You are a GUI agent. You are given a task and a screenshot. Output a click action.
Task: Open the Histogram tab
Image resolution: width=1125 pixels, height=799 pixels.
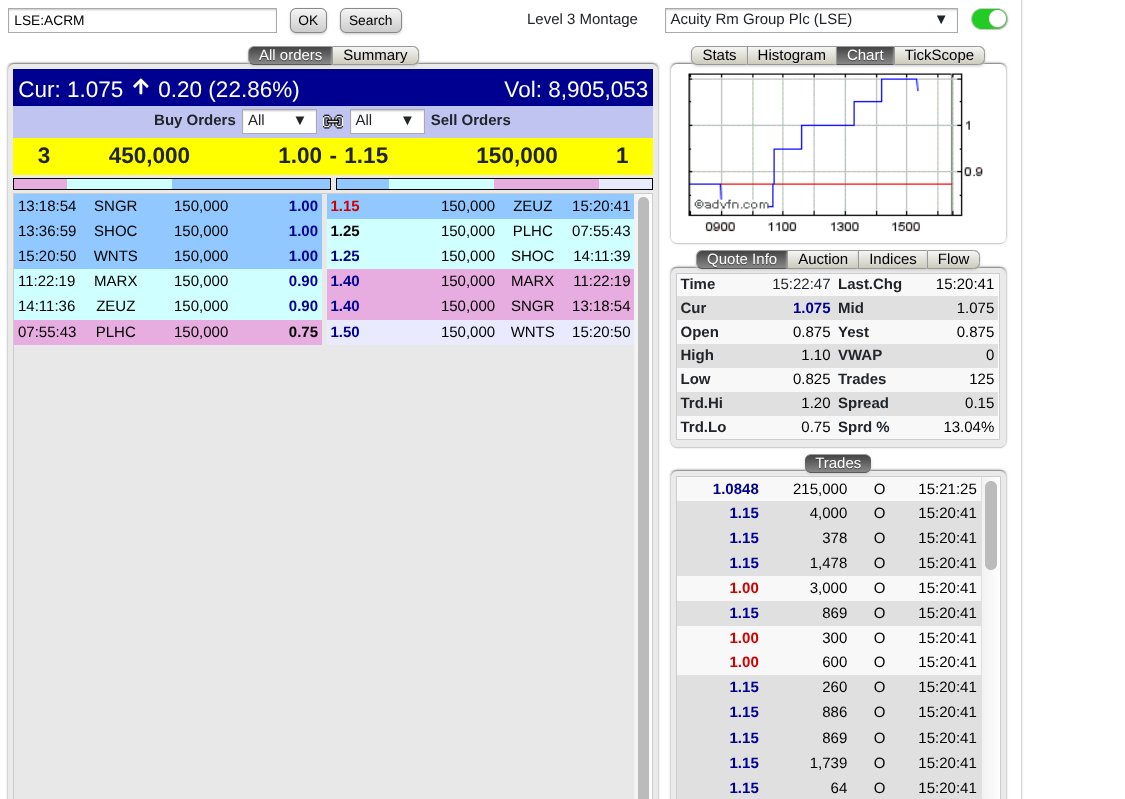[x=791, y=55]
